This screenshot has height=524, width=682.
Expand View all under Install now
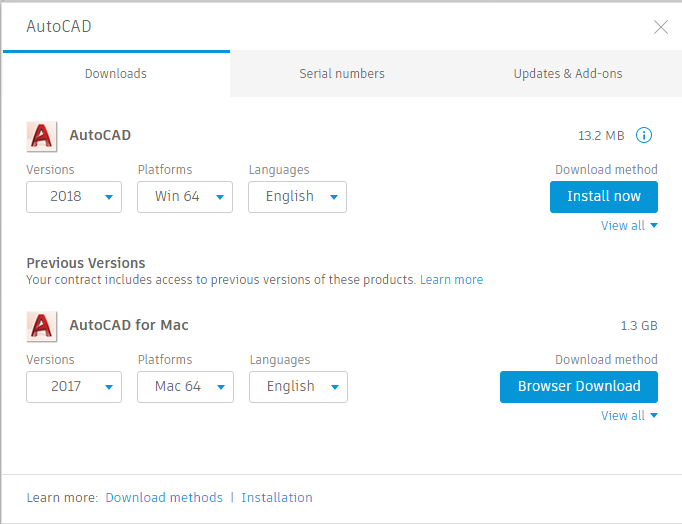point(629,226)
